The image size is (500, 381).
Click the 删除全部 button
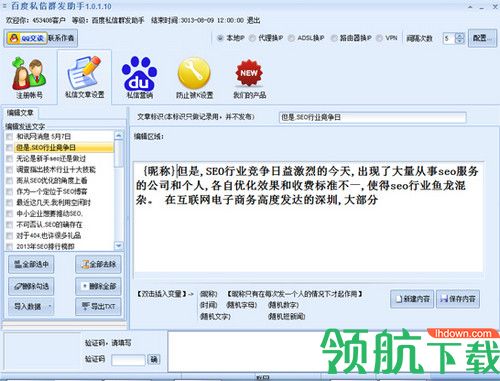point(98,286)
